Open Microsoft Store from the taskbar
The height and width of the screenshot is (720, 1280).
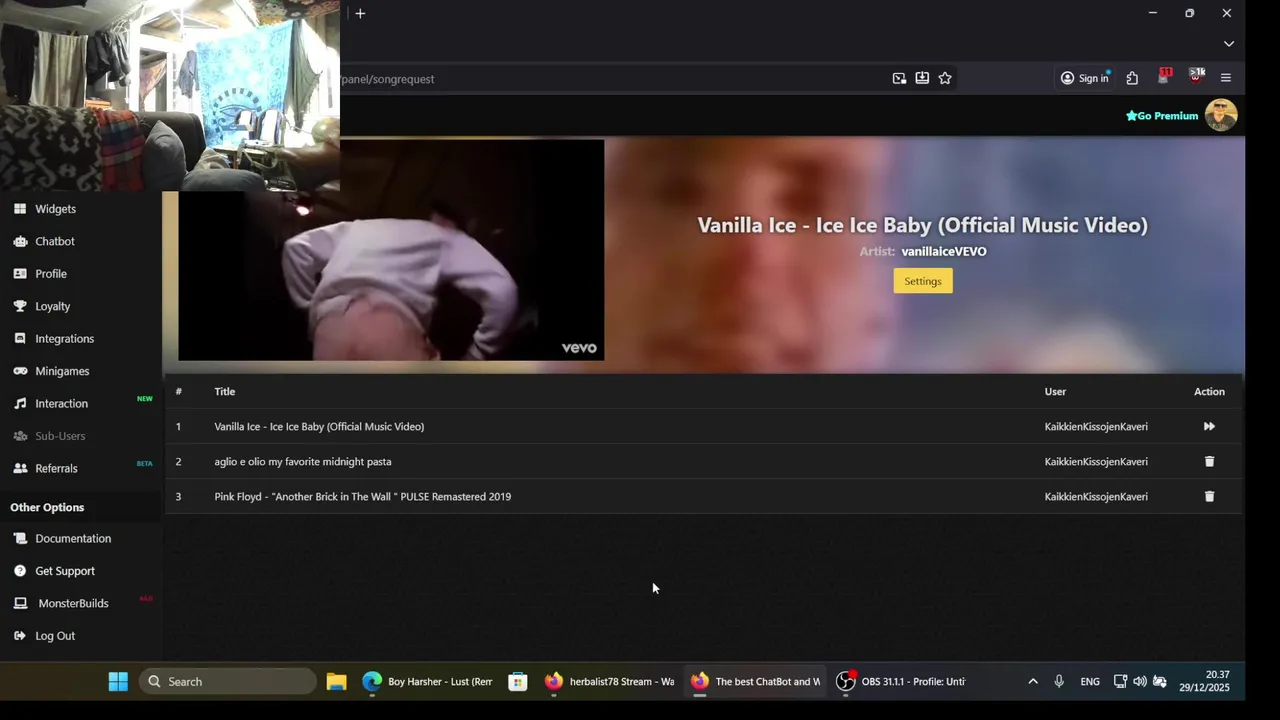(x=517, y=682)
